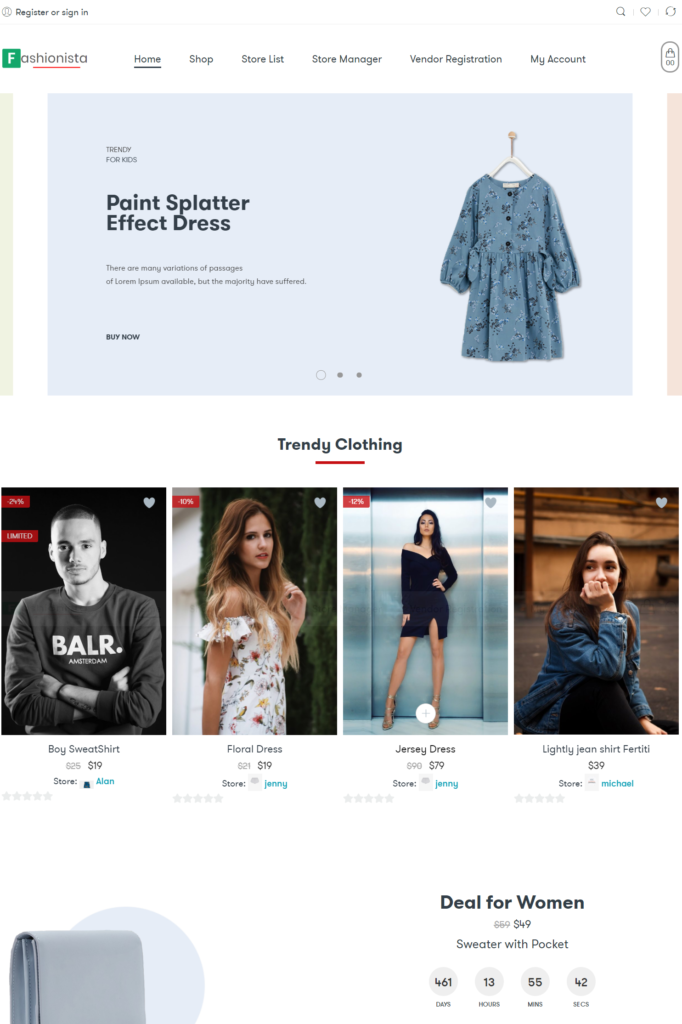Click the BUY NOW link
Screen dimensions: 682x1024
click(123, 337)
